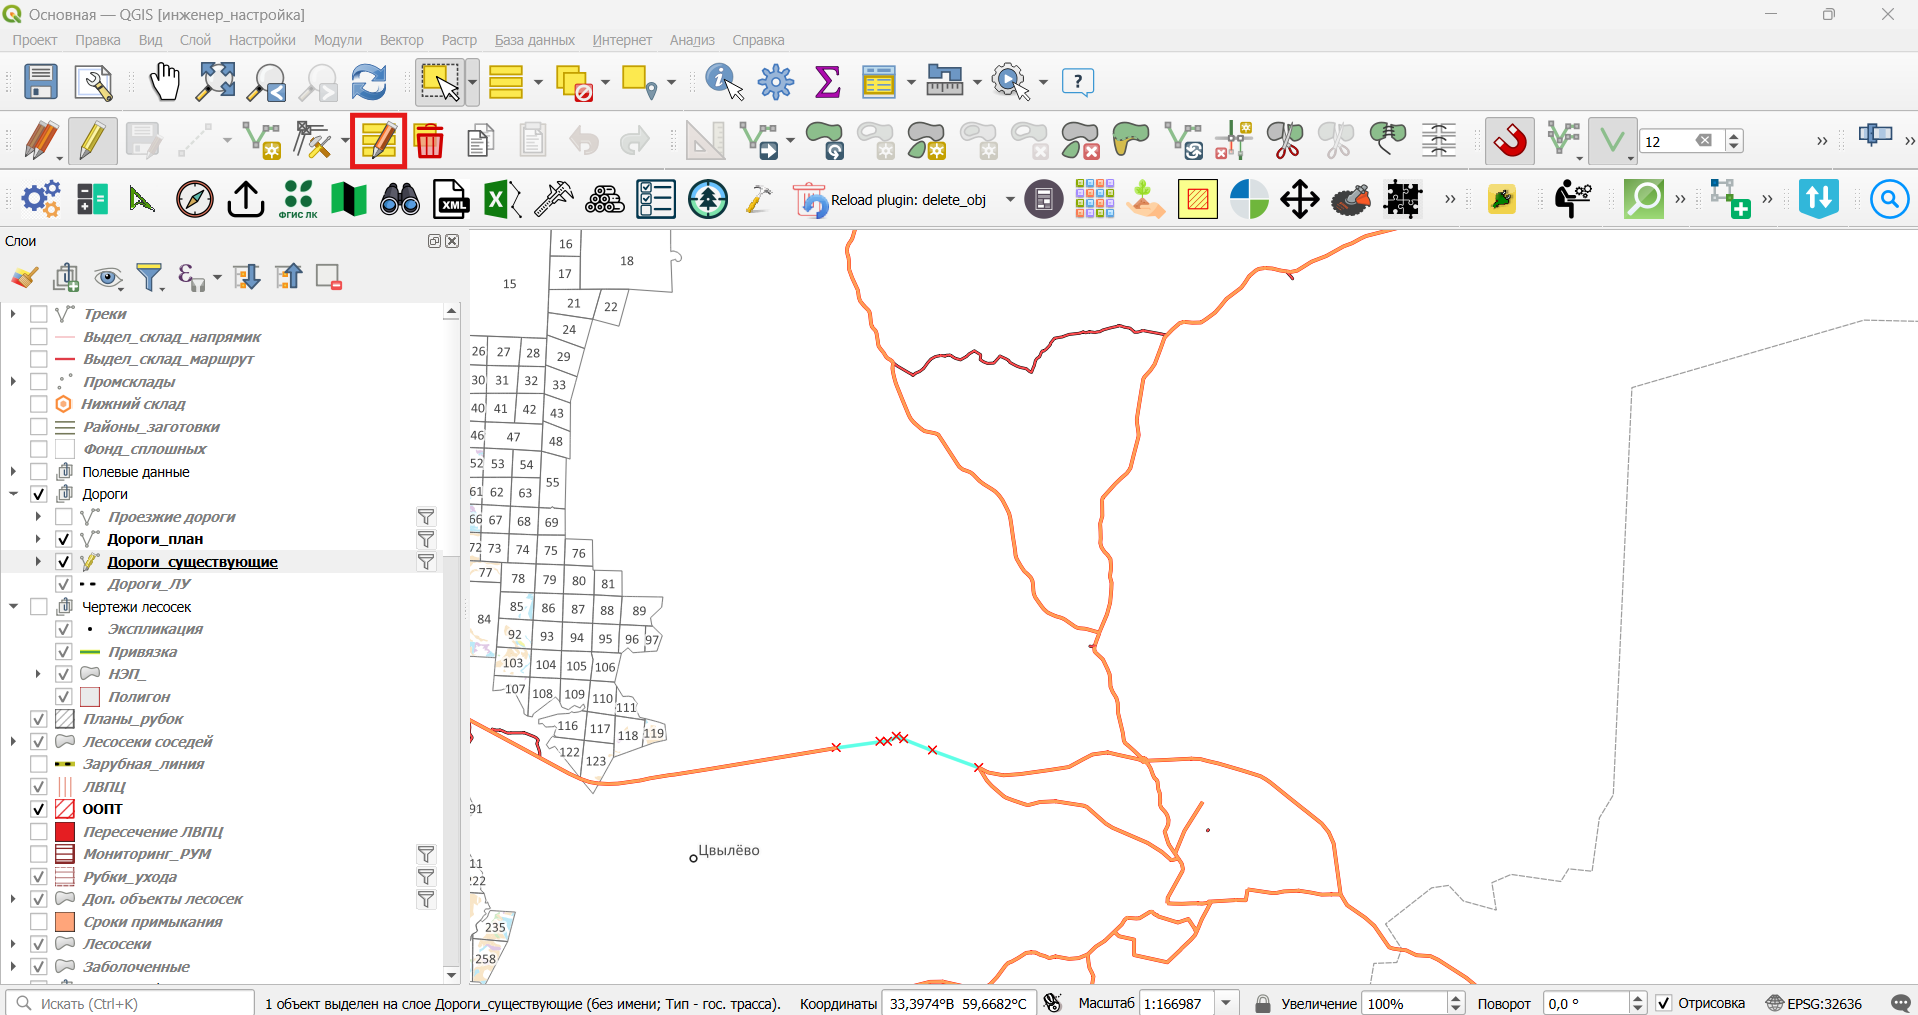Viewport: 1918px width, 1015px height.
Task: Open the Модули menu
Action: click(x=338, y=40)
